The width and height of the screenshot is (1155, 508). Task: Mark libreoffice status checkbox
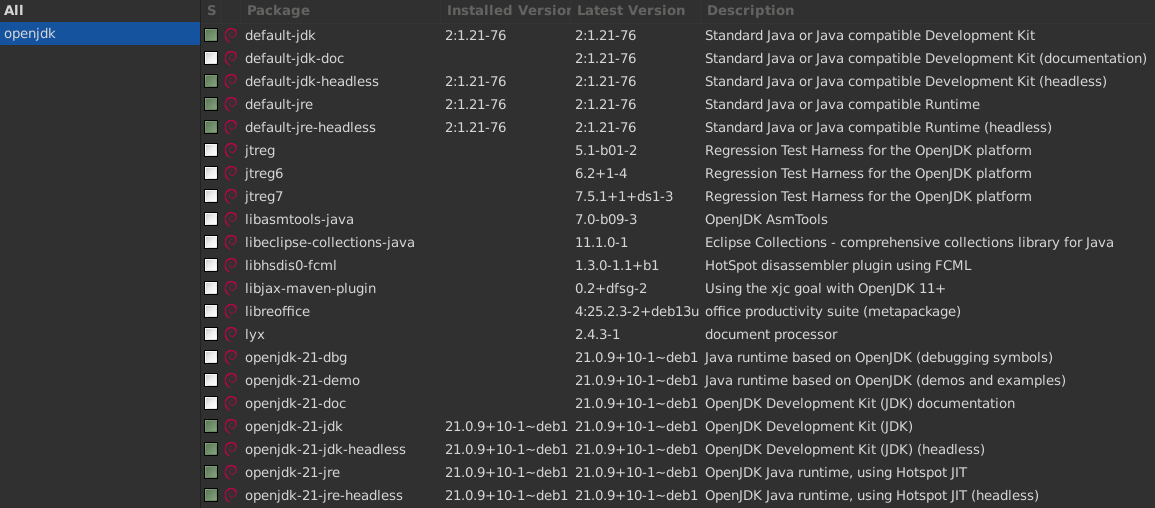pos(211,311)
